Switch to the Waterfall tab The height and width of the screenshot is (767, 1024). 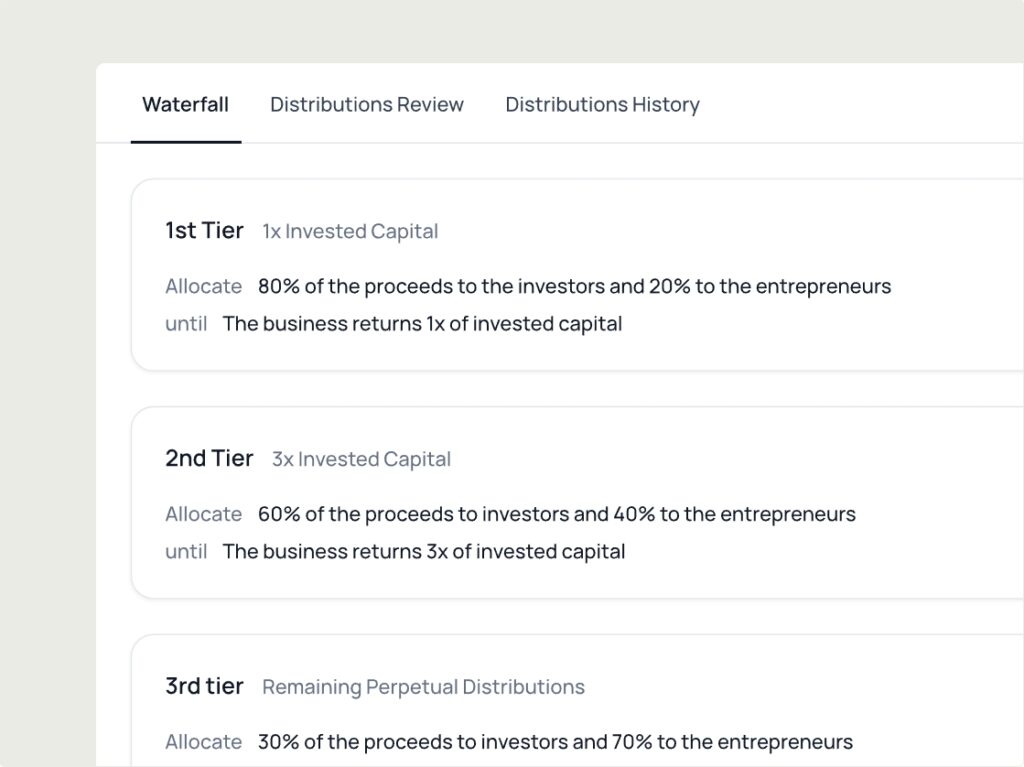coord(185,104)
